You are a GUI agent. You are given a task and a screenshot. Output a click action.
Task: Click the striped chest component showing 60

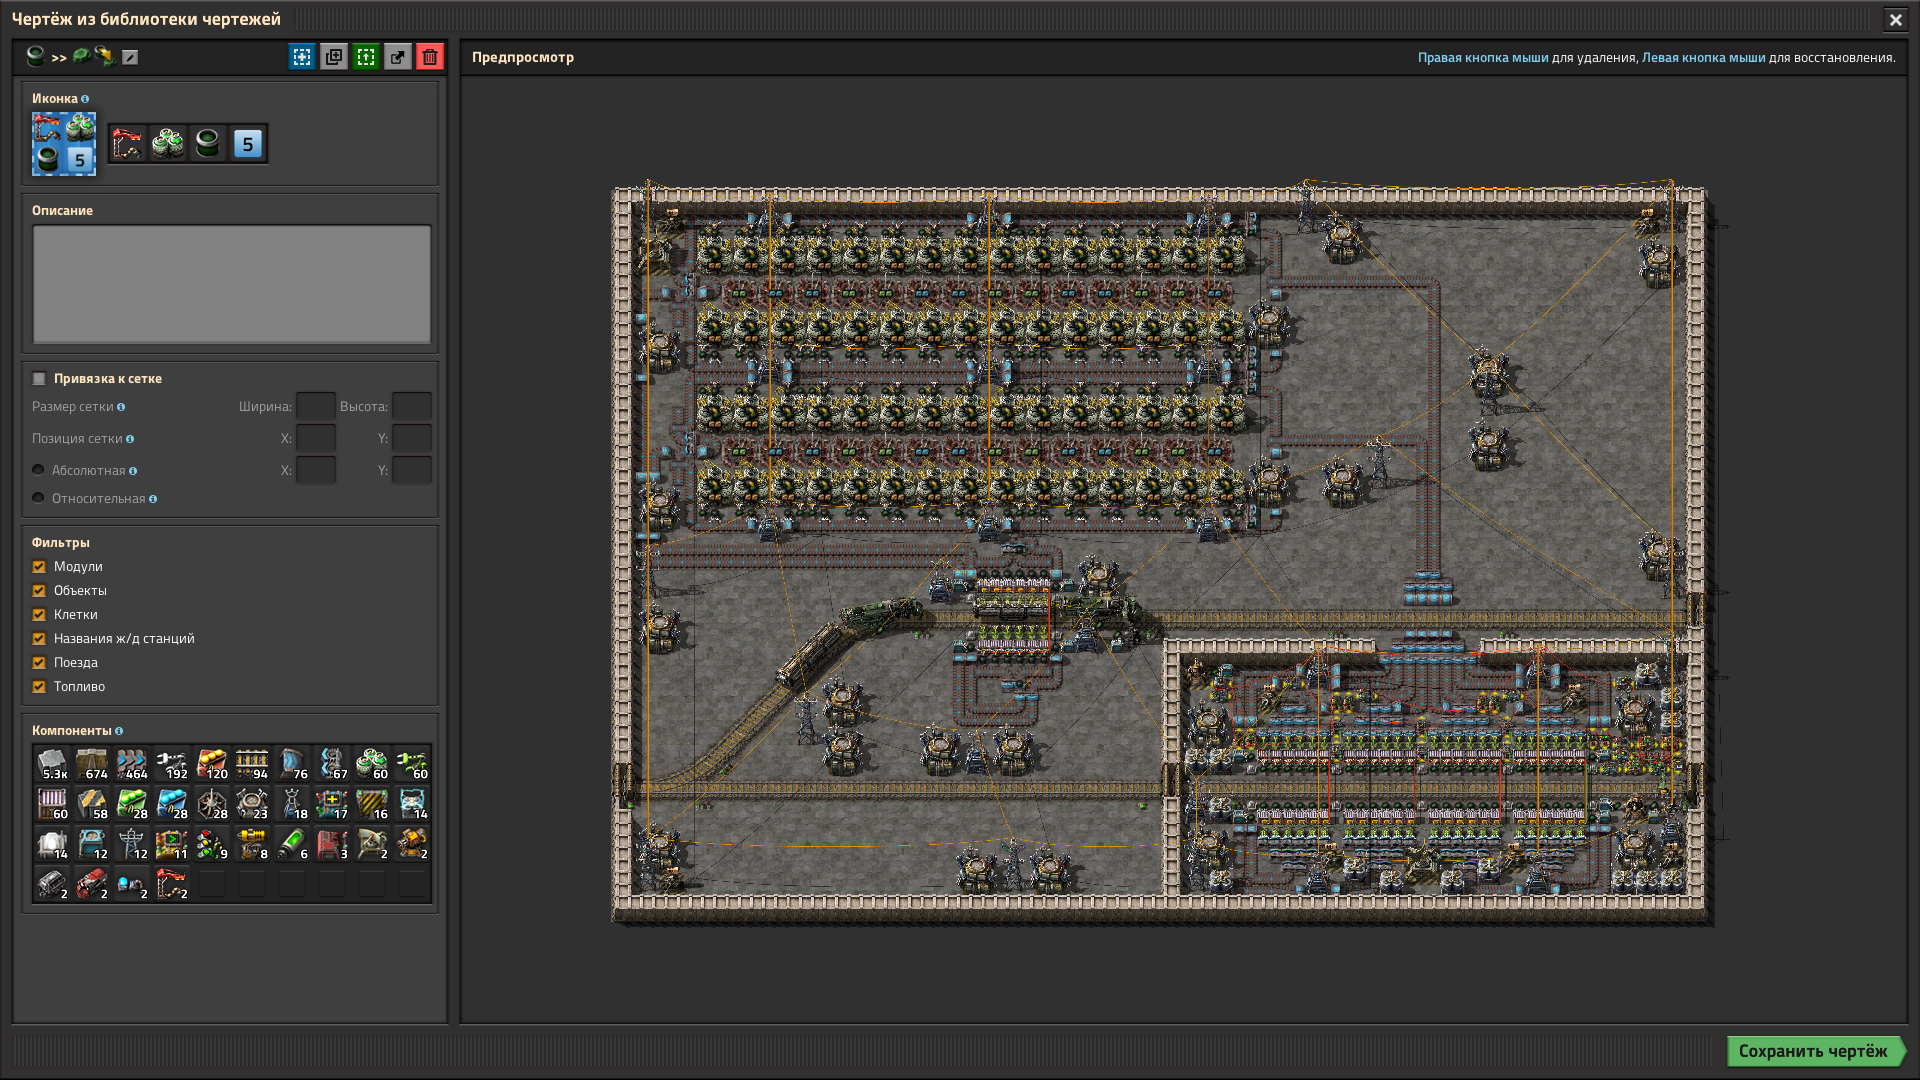52,804
